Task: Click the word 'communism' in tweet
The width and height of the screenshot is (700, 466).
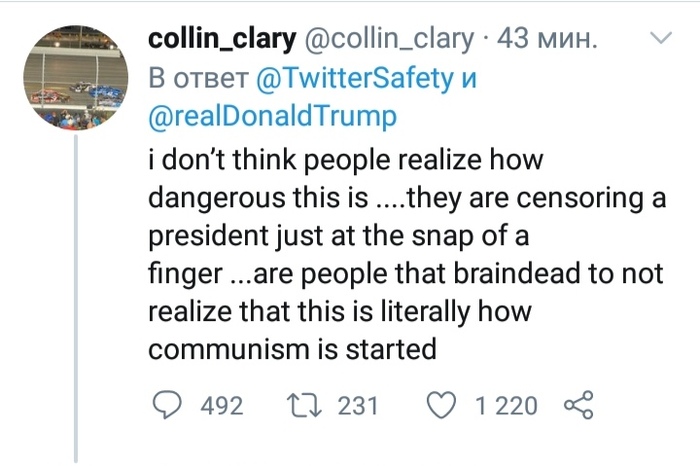Action: tap(229, 349)
